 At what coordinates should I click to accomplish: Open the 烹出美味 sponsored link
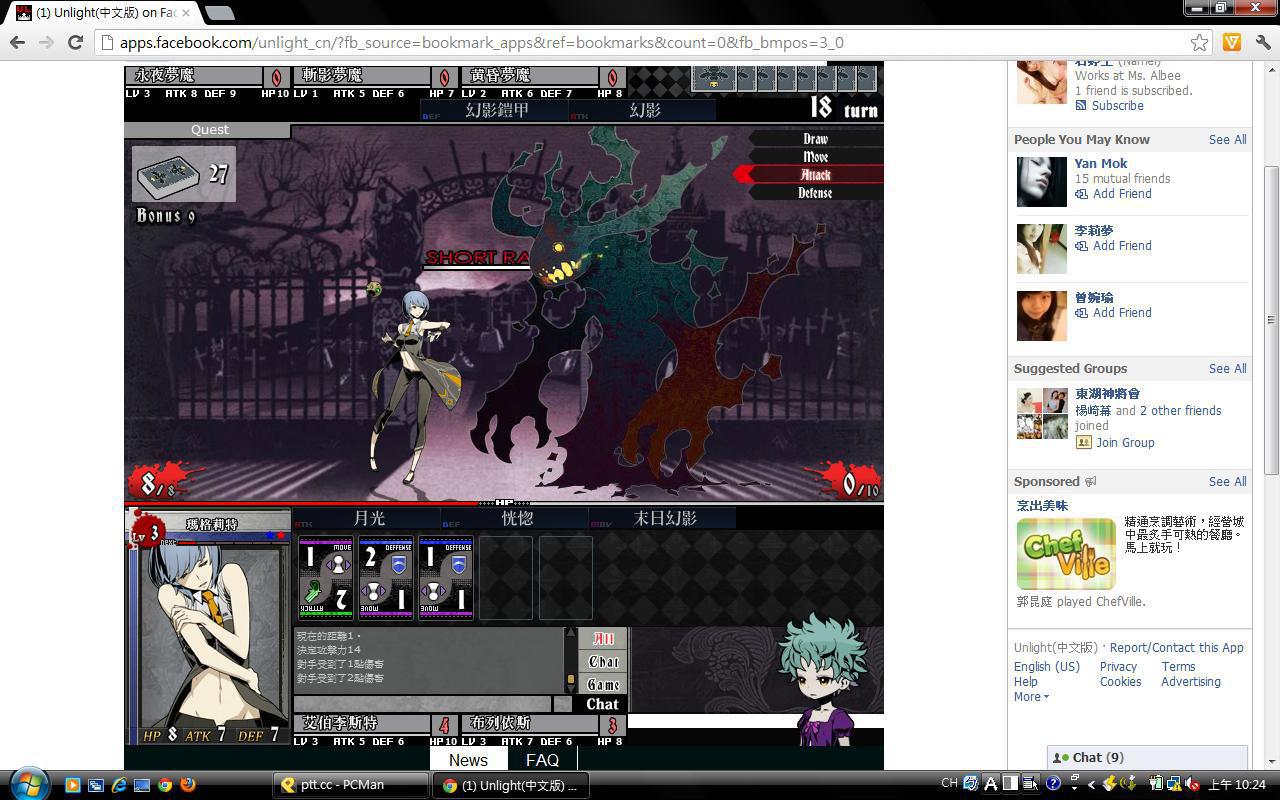(1042, 506)
